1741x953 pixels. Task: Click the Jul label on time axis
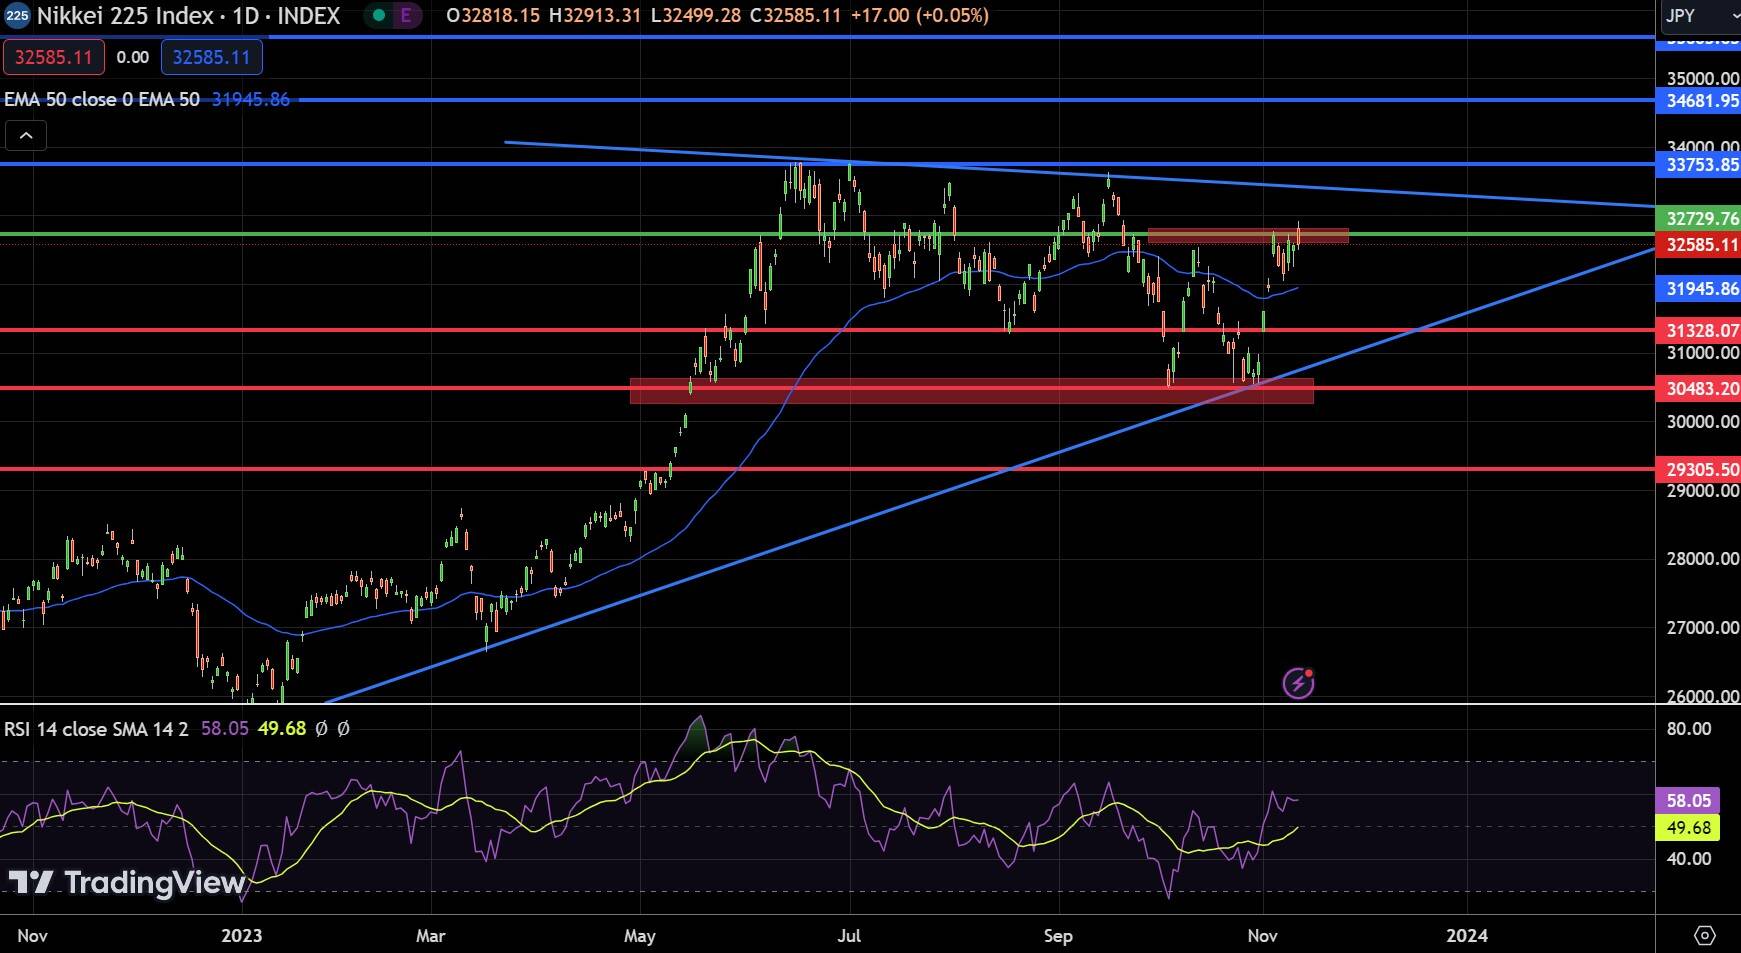coord(849,936)
